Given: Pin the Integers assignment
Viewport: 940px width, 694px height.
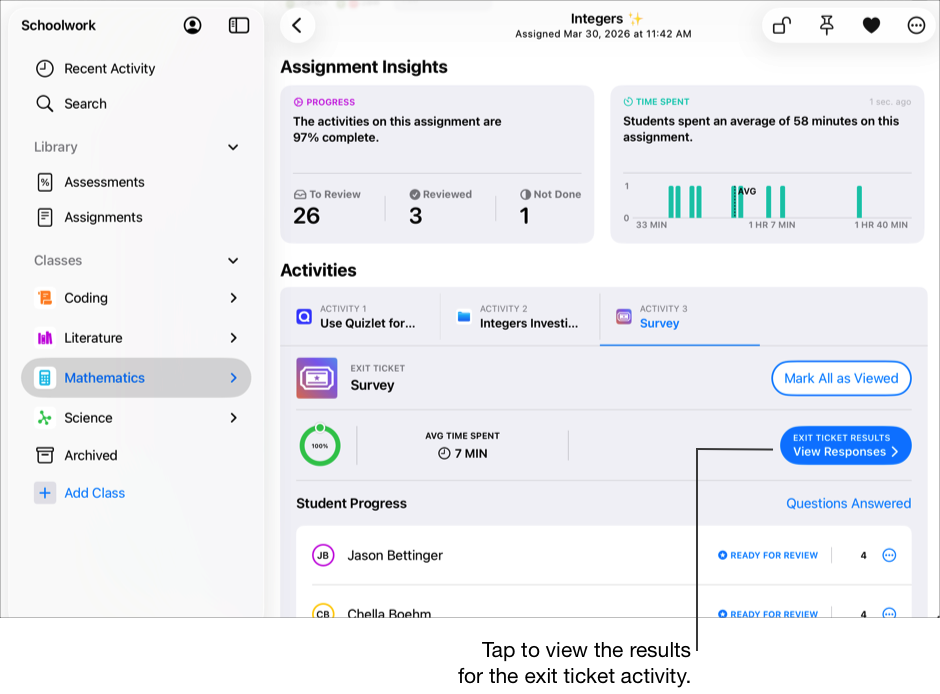Looking at the screenshot, I should (x=826, y=25).
